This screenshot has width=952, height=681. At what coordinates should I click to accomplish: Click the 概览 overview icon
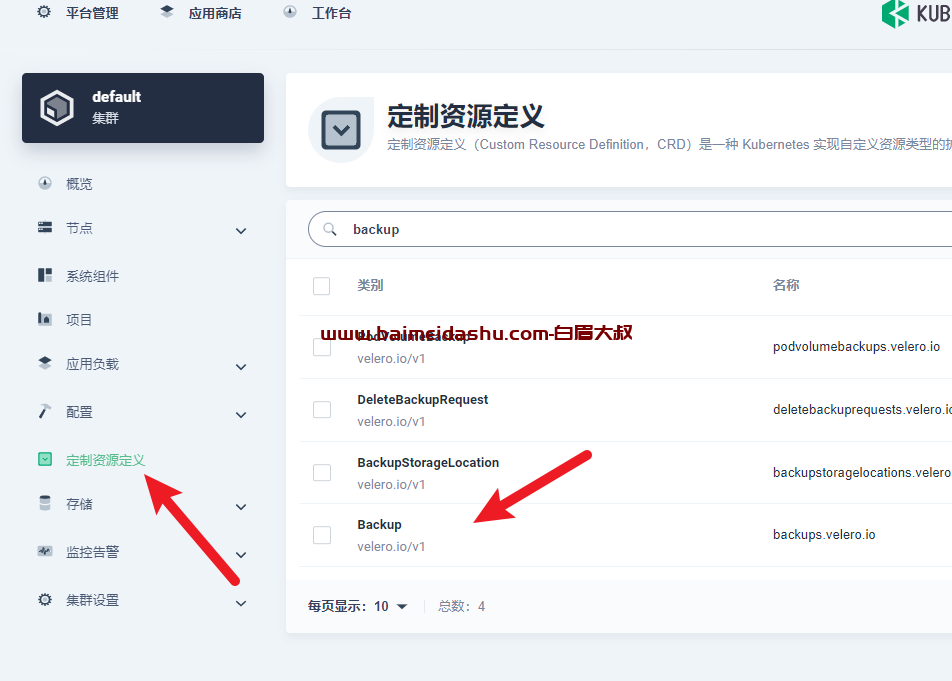tap(45, 183)
